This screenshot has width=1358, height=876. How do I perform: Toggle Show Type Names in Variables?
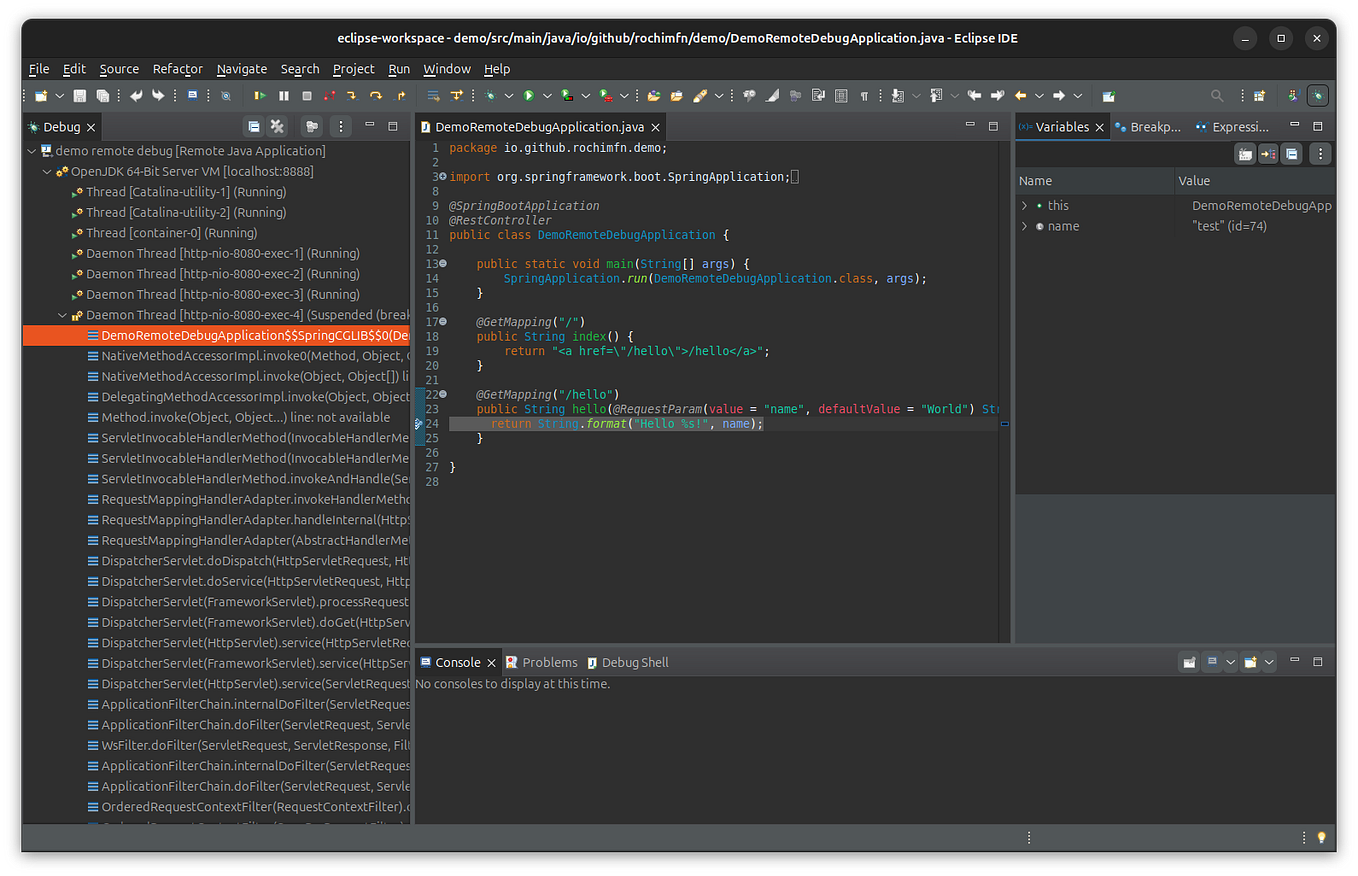[x=1245, y=154]
